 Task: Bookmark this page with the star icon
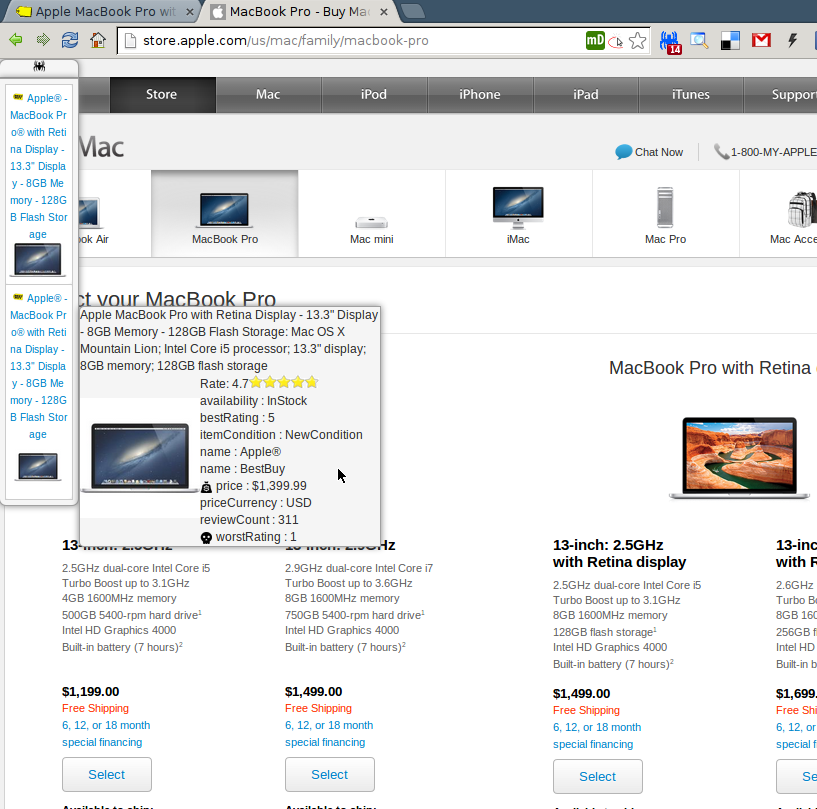coord(638,40)
